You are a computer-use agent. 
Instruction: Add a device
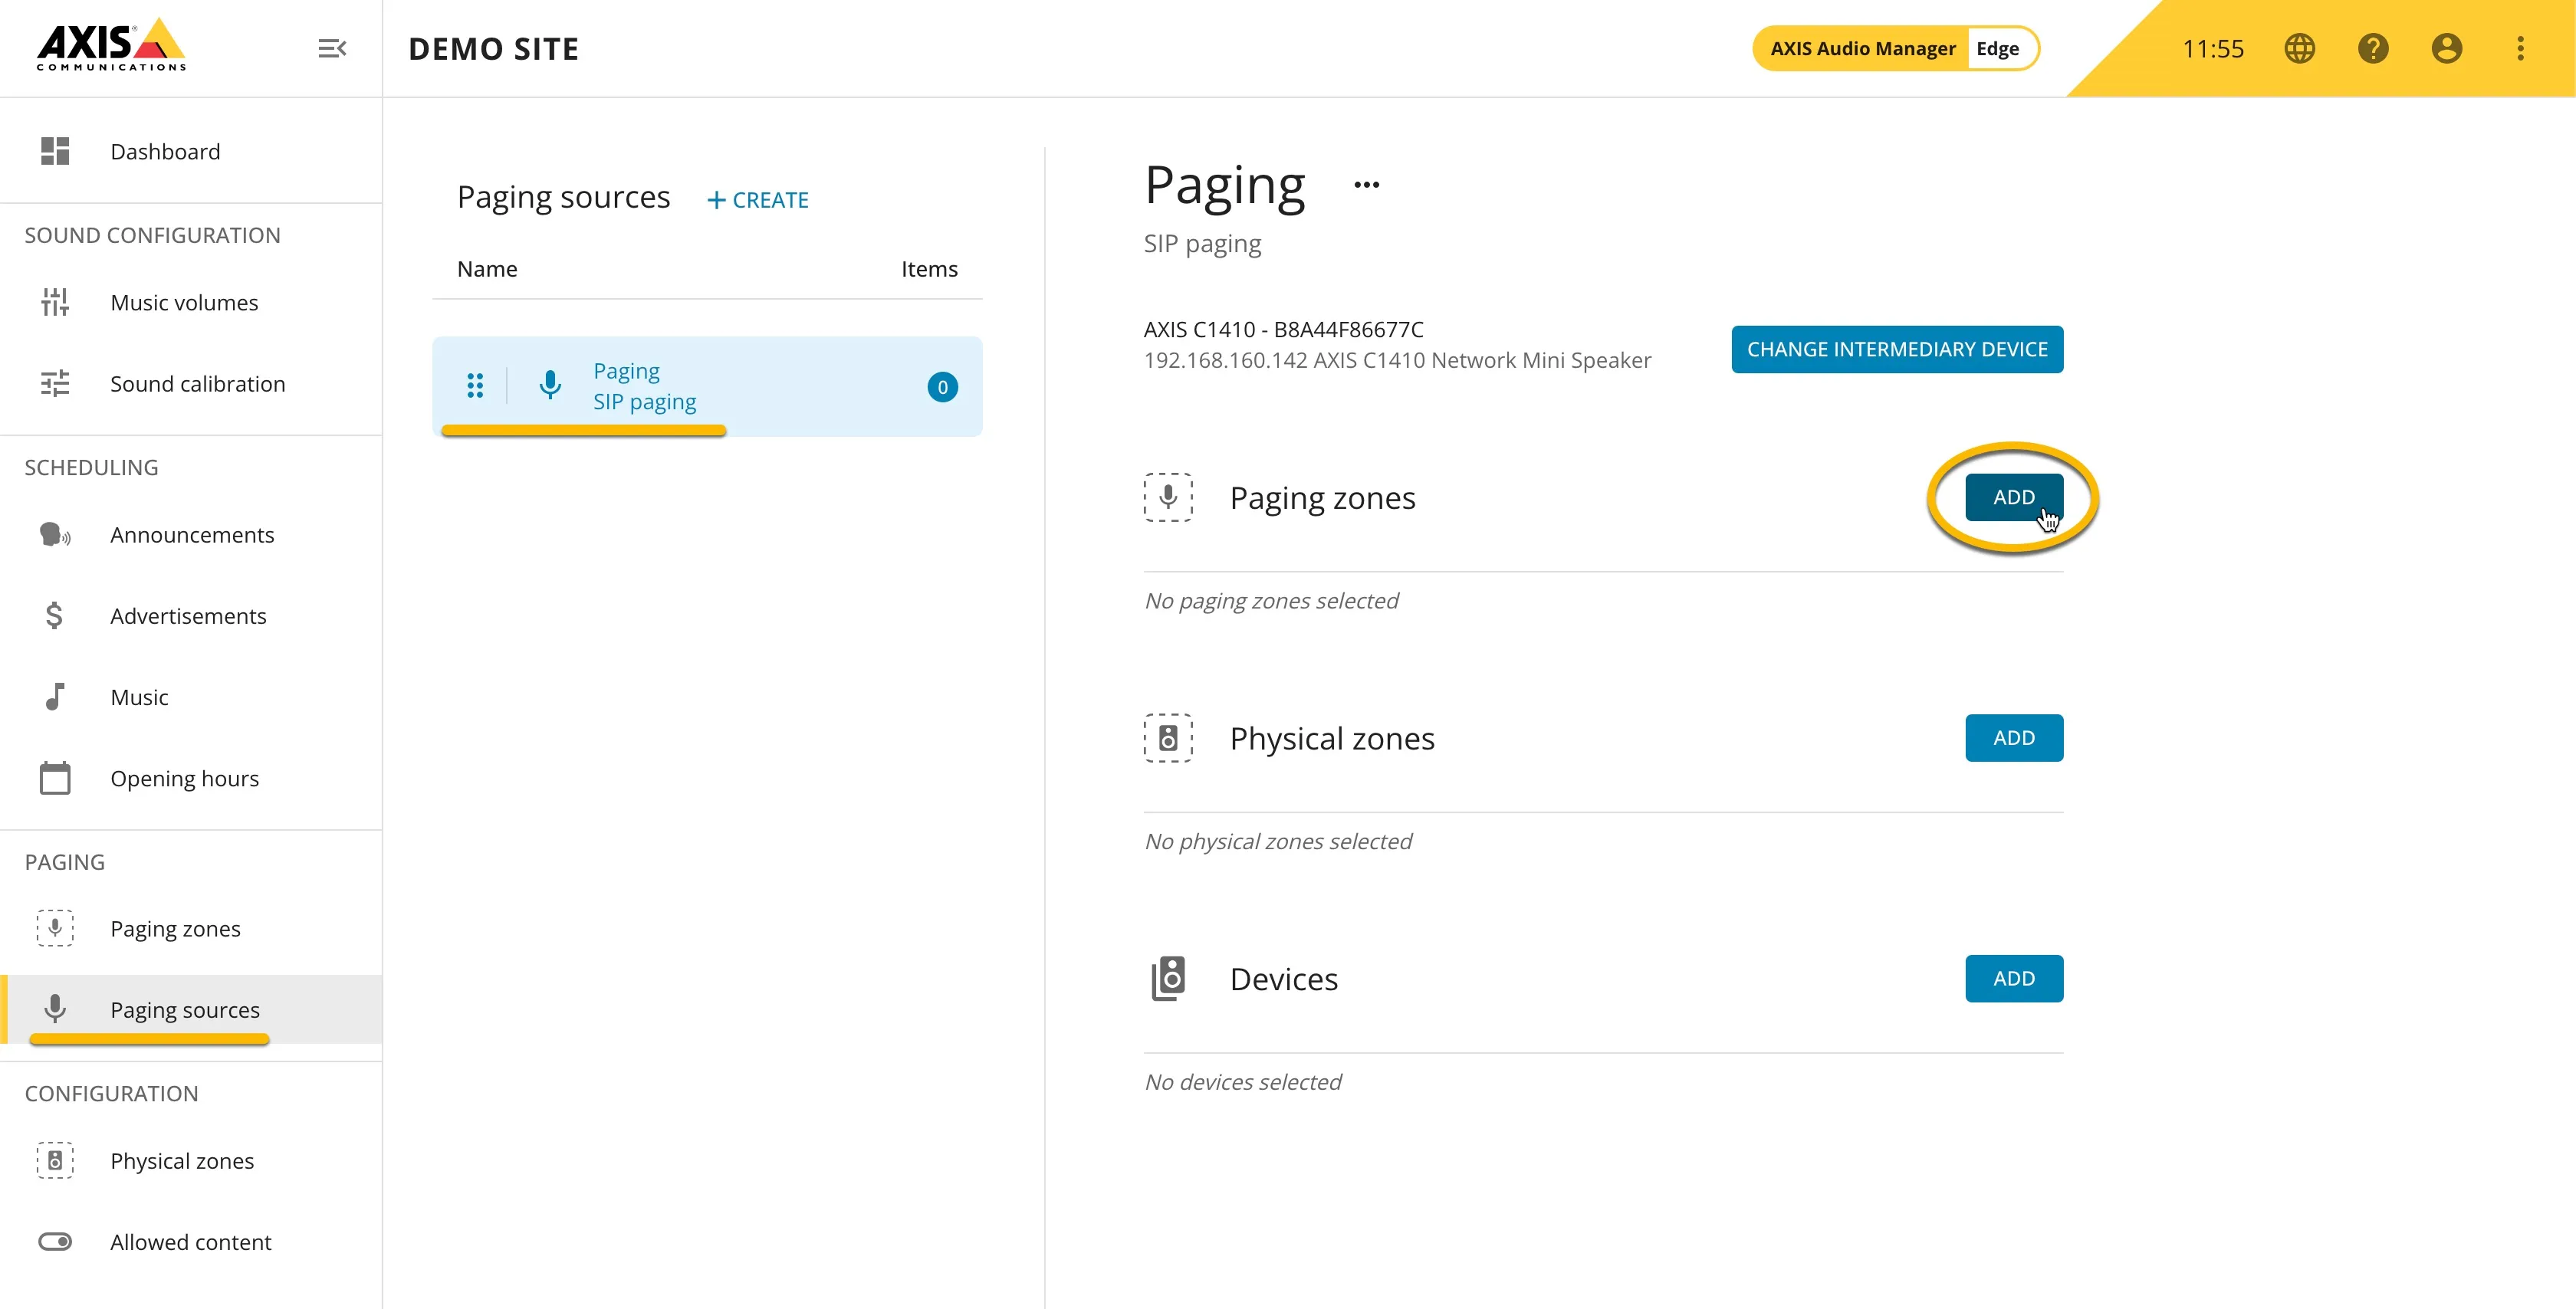click(x=2014, y=978)
